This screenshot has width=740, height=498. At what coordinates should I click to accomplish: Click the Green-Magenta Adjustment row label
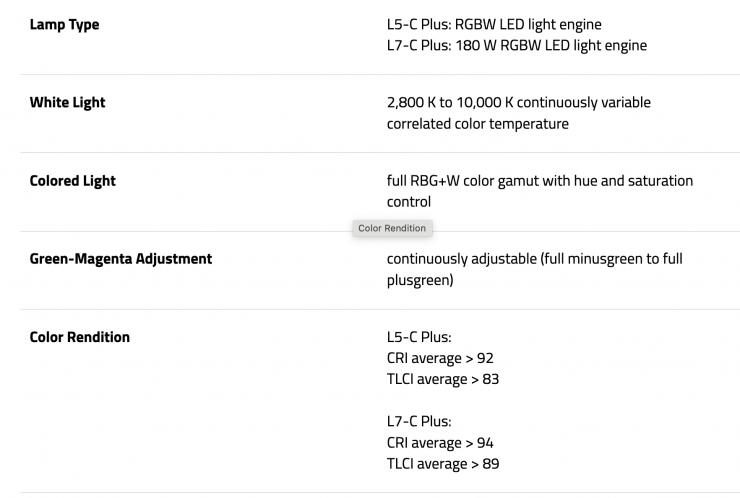coord(120,259)
